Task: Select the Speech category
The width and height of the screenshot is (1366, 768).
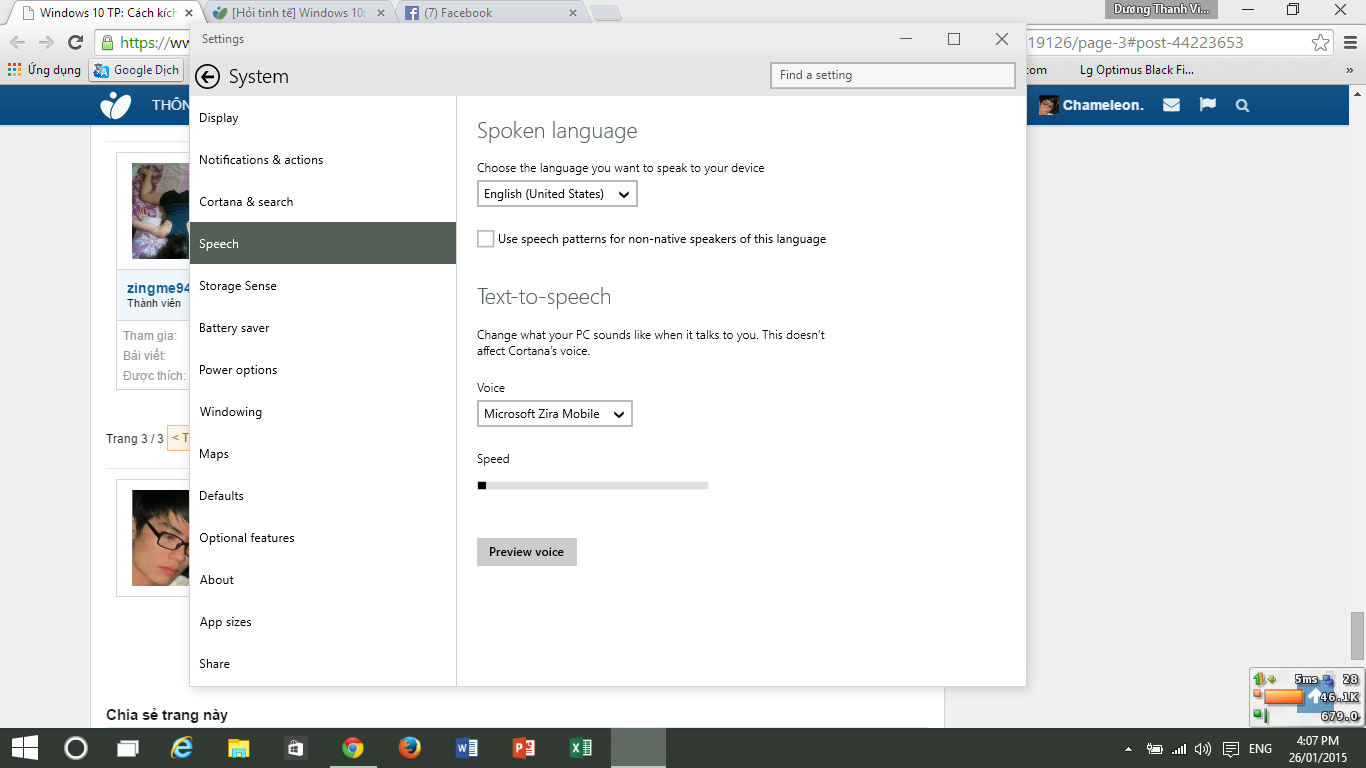Action: [323, 243]
